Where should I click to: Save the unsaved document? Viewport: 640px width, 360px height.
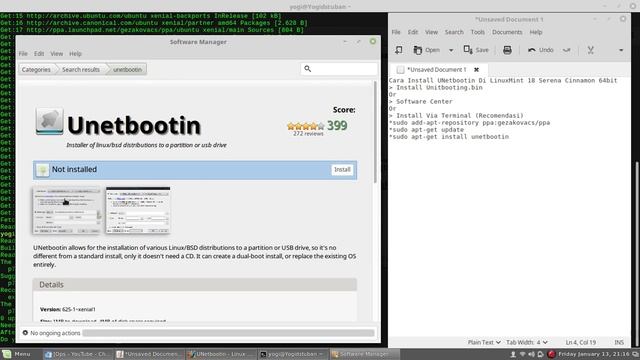[x=476, y=50]
